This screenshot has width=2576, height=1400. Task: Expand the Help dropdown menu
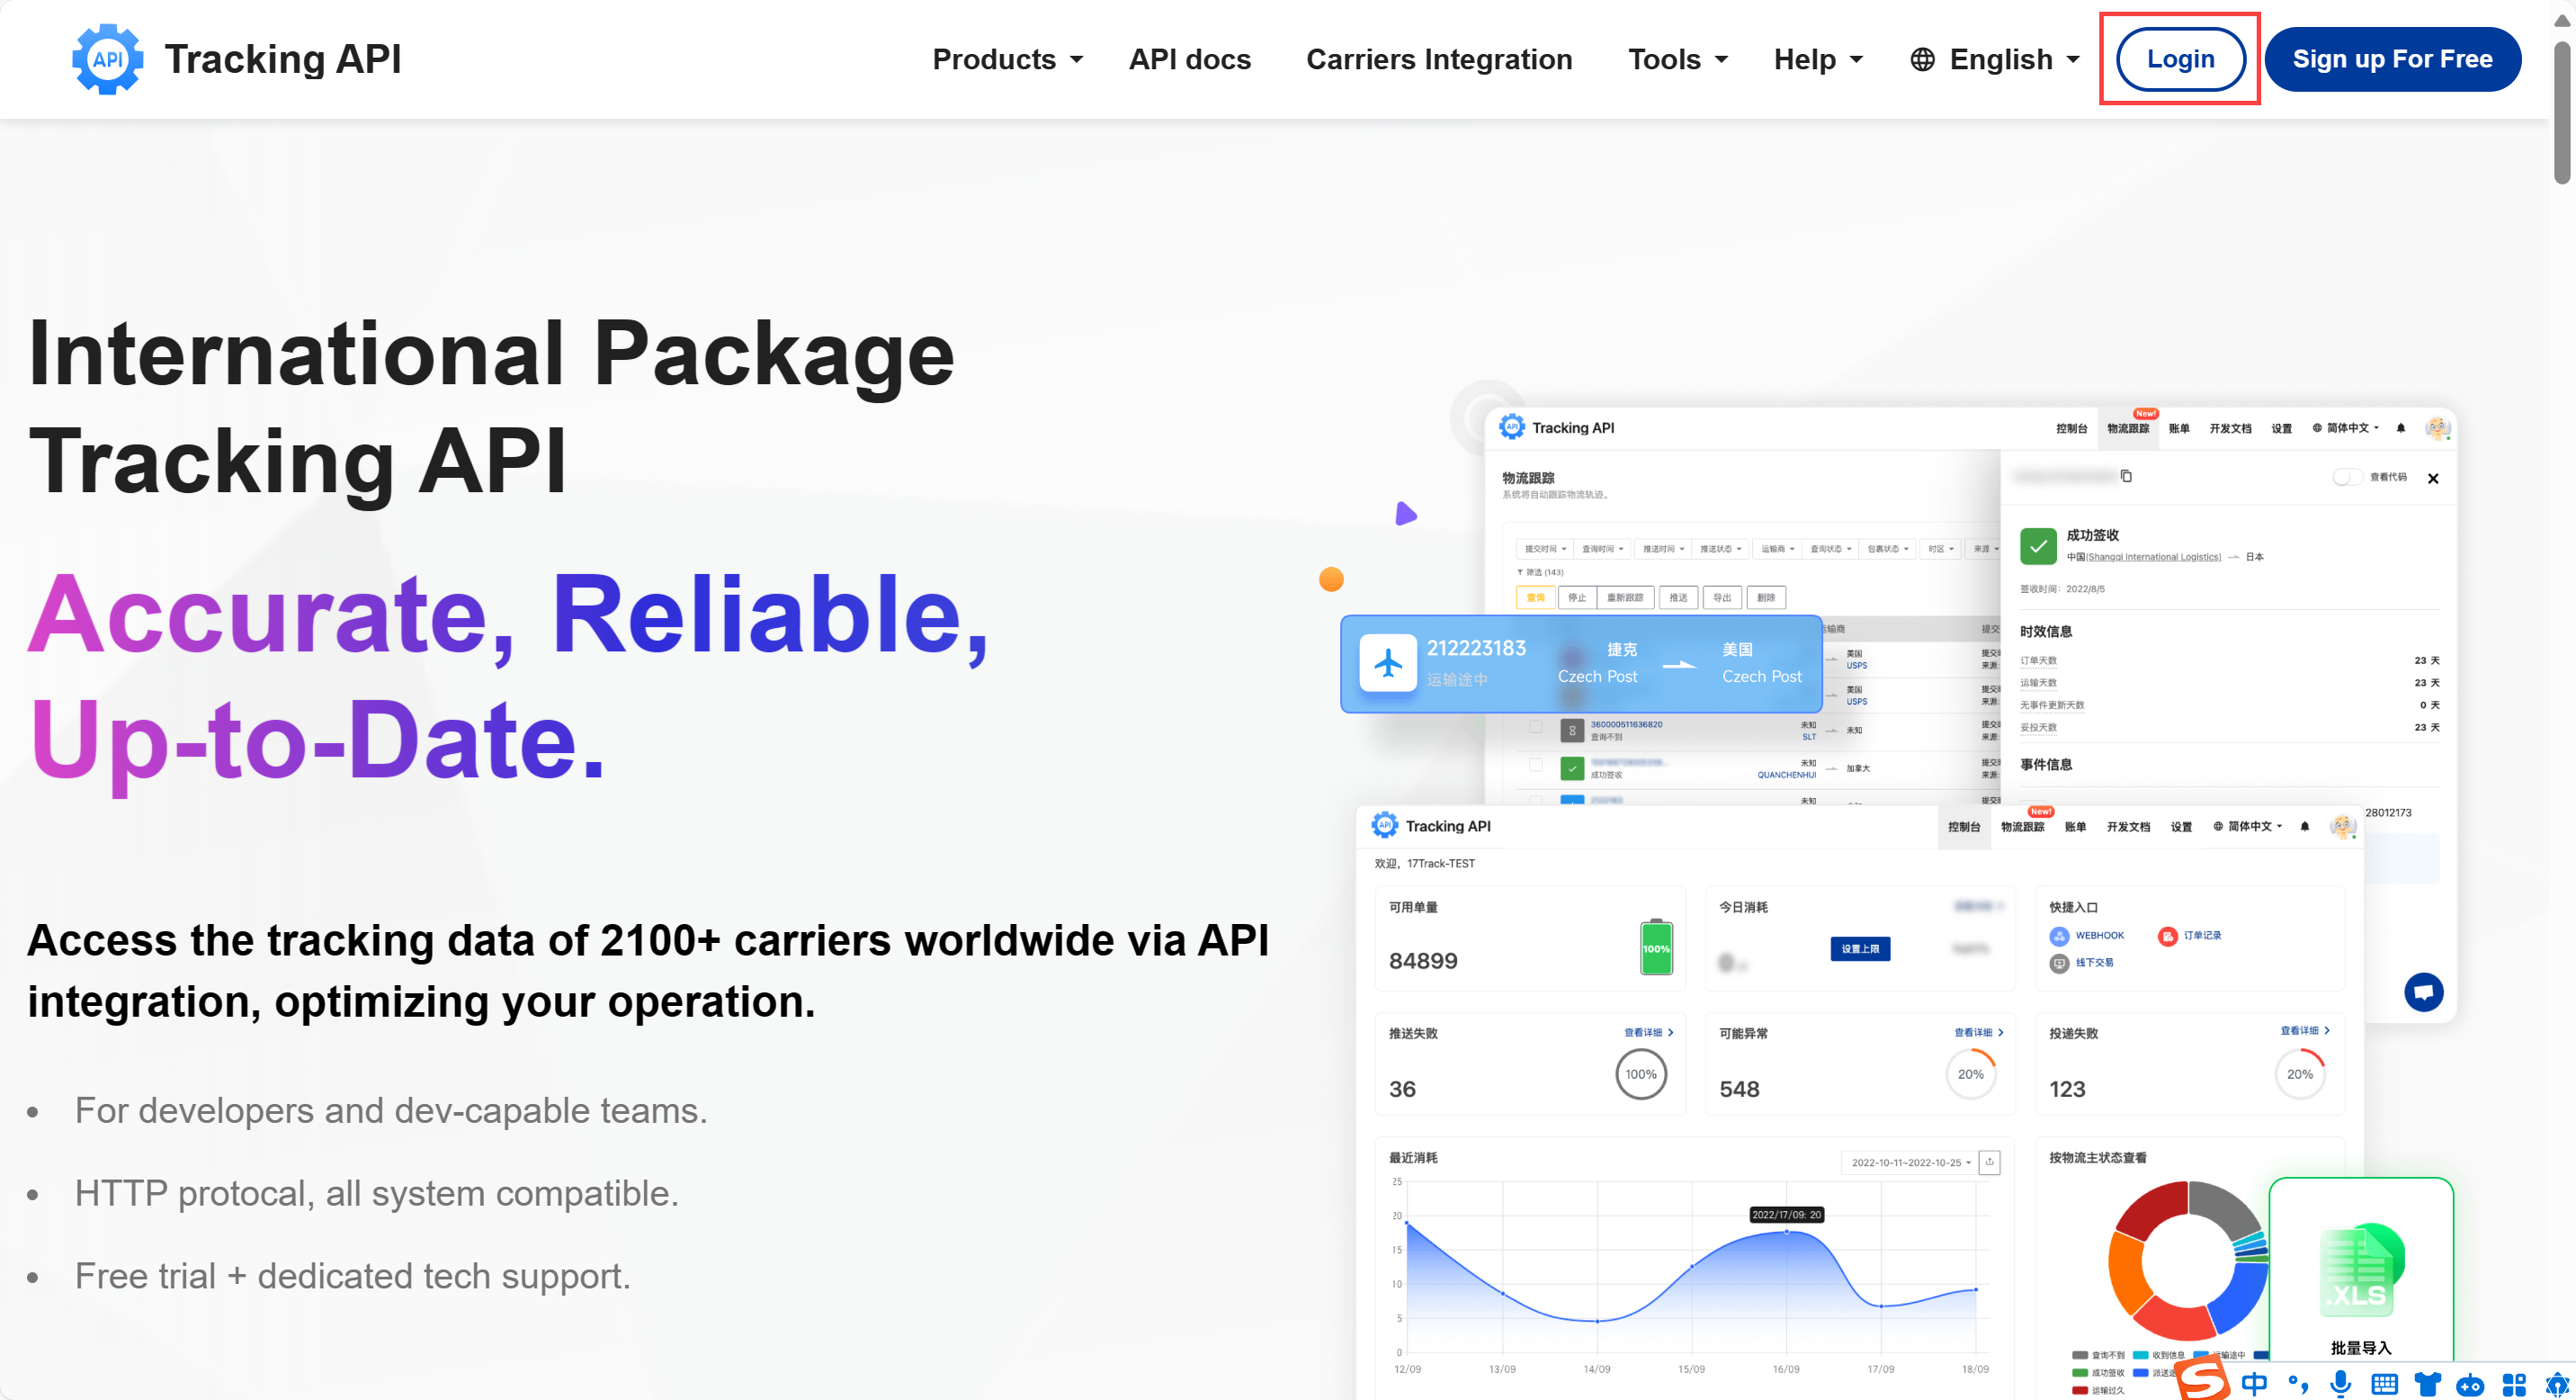[x=1817, y=59]
